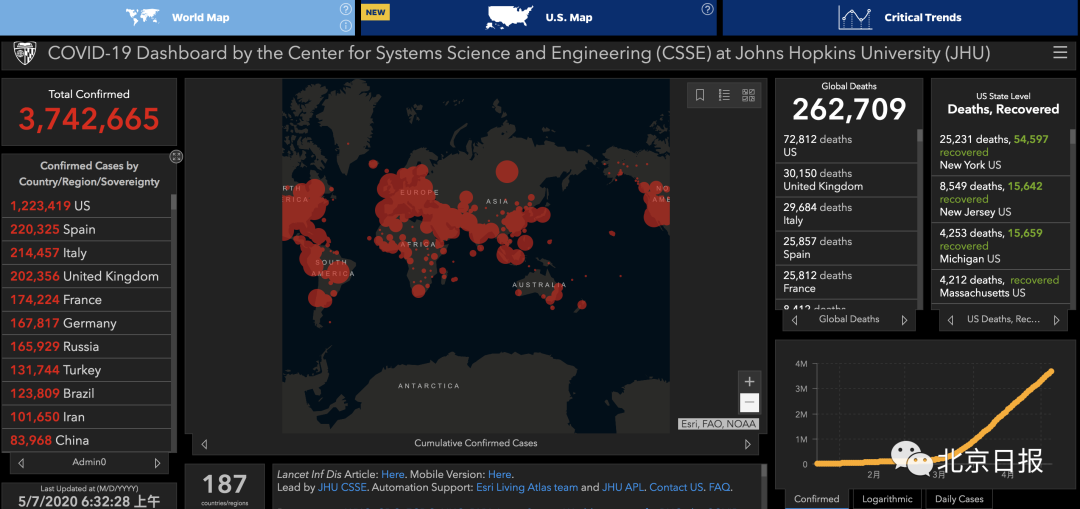This screenshot has height=509, width=1080.
Task: Zoom in on the map with plus
Action: (749, 381)
